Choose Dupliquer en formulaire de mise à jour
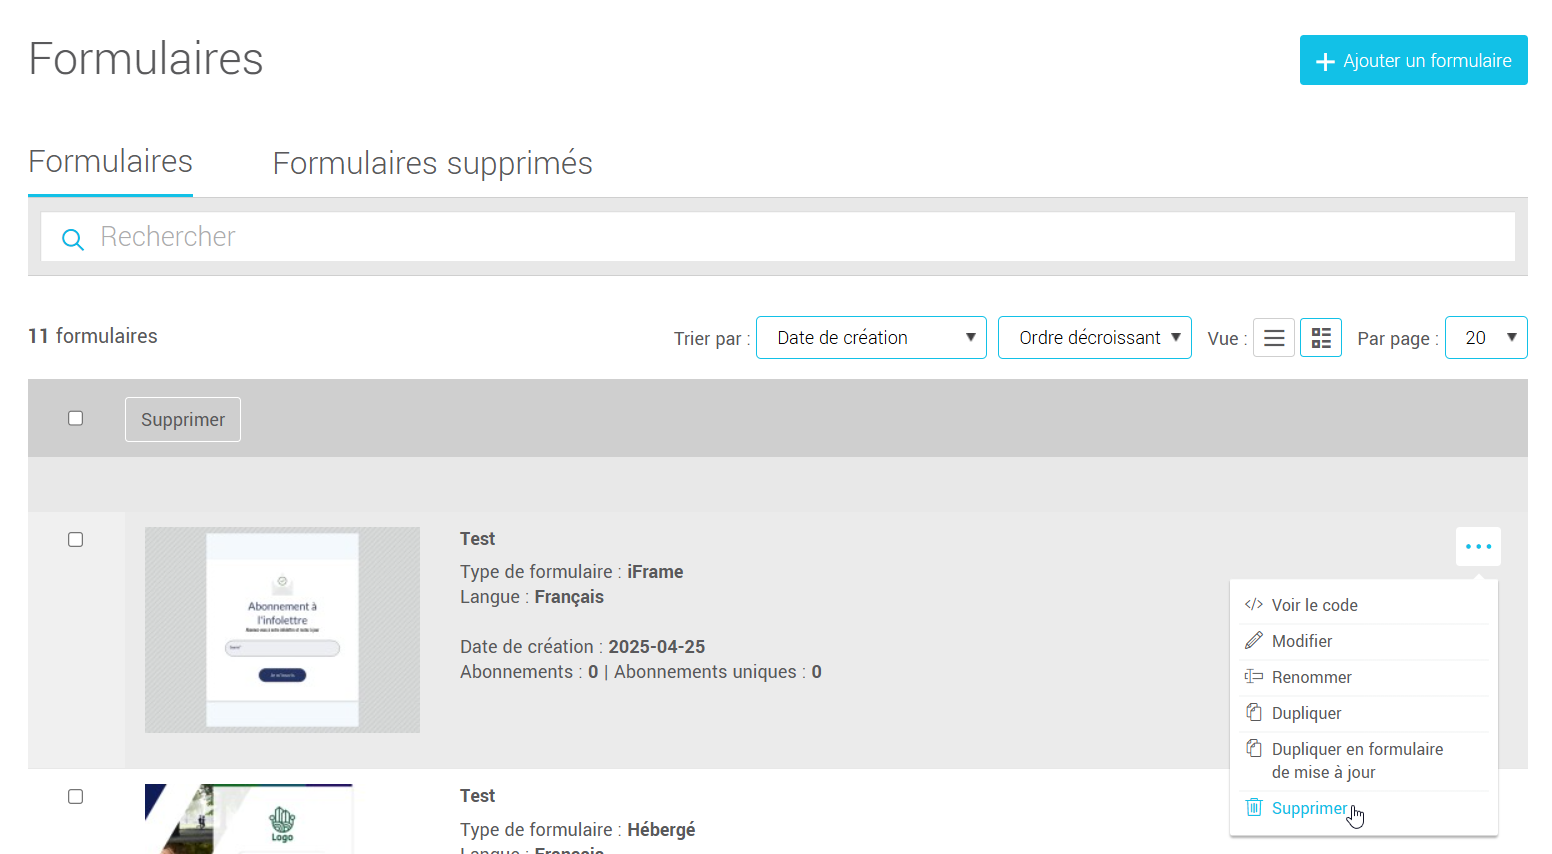The width and height of the screenshot is (1552, 854). pos(1356,760)
